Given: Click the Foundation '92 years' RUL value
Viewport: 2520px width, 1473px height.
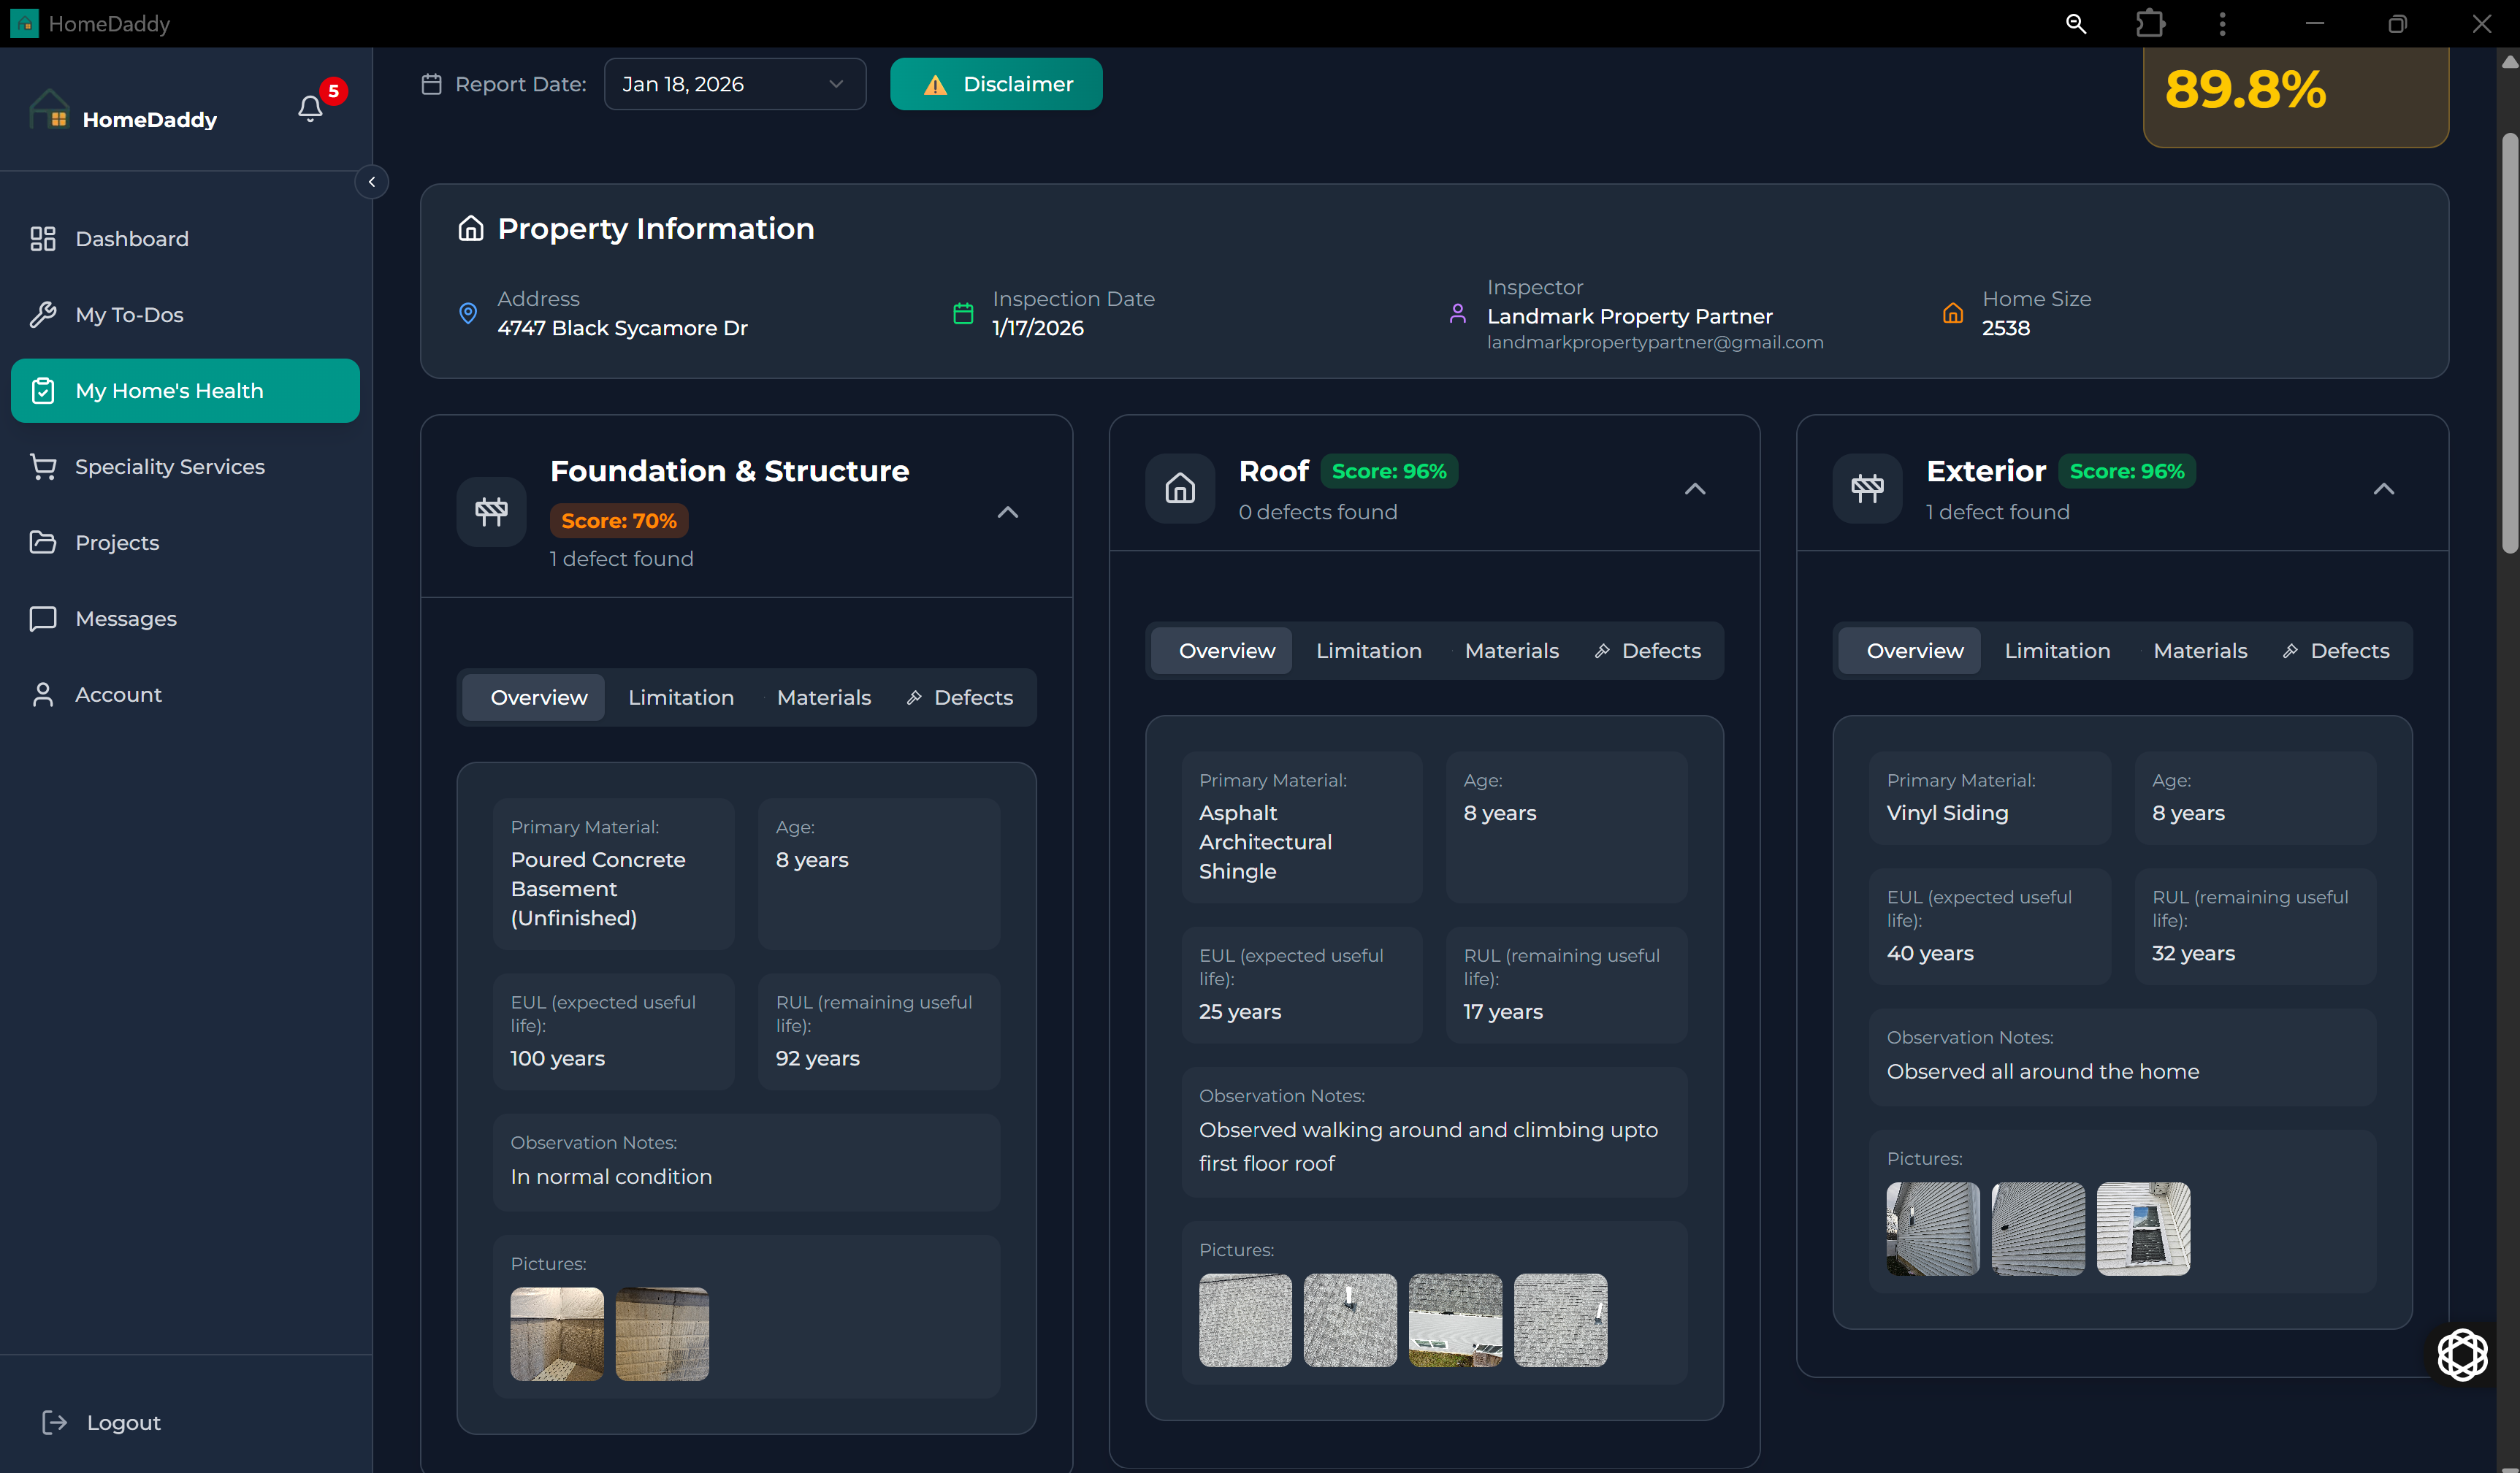Looking at the screenshot, I should (818, 1058).
